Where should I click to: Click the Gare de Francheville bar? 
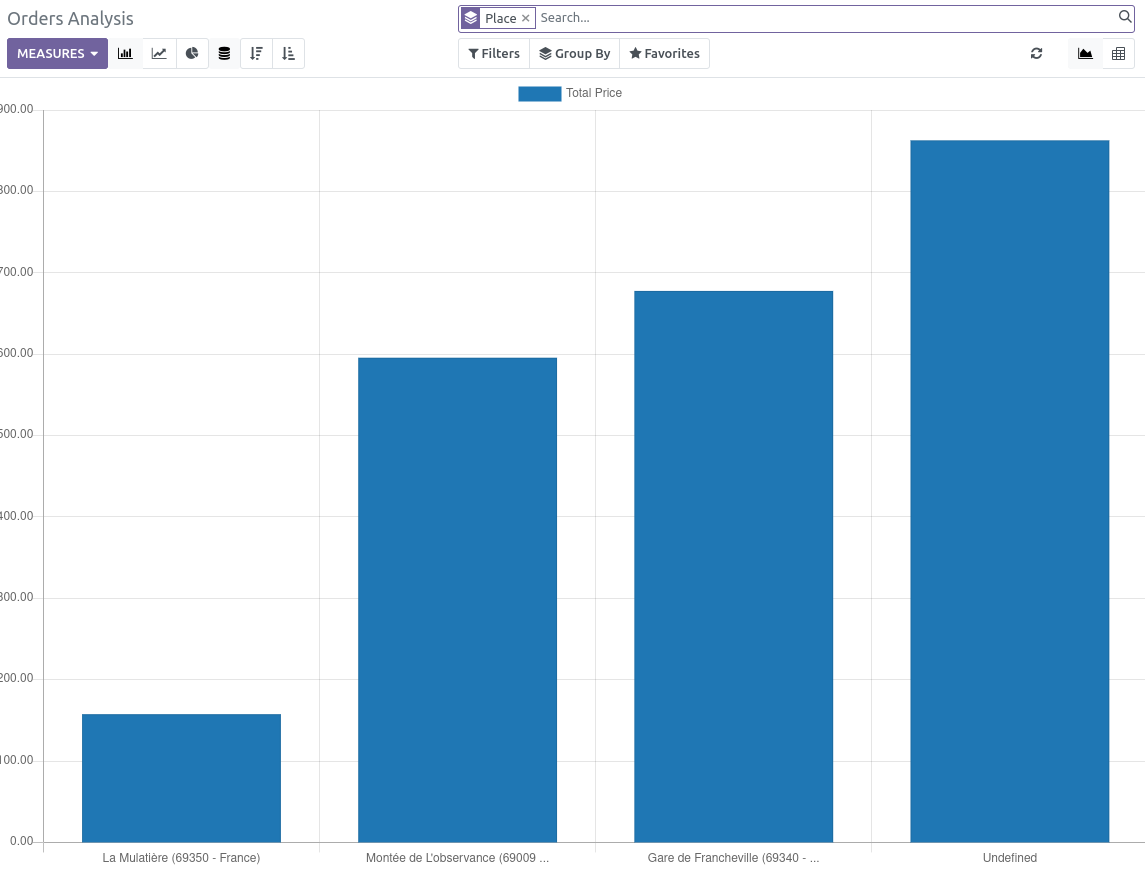733,567
